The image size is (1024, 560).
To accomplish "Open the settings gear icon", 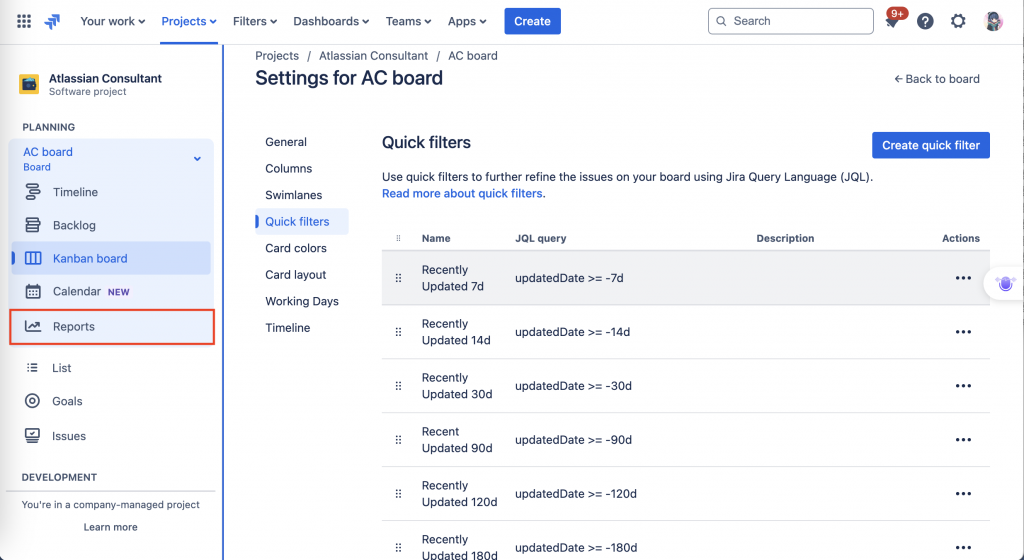I will 958,21.
